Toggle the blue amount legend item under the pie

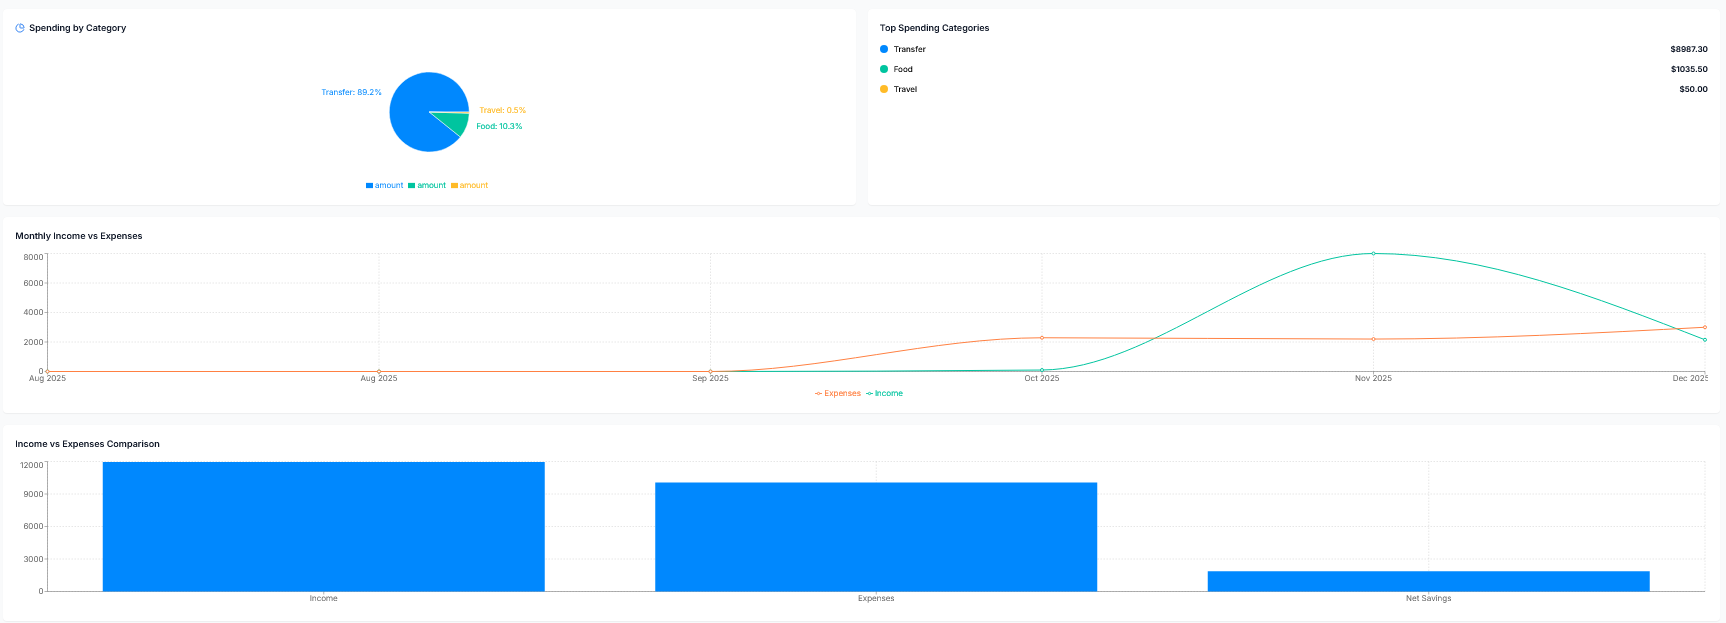coord(385,185)
